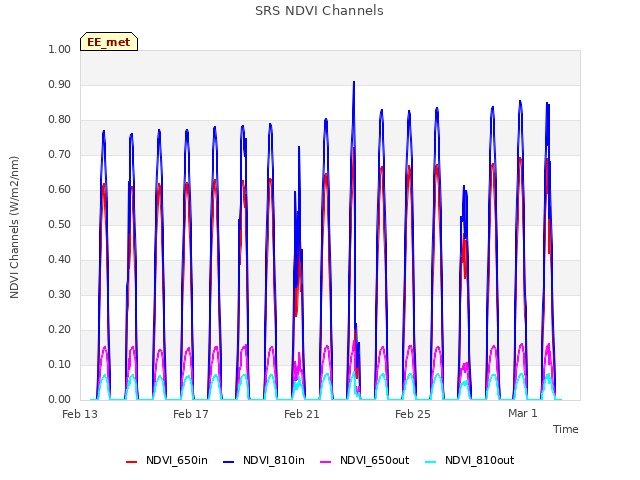
Task: Click the 0.10 y-axis tick label
Action: pyautogui.click(x=60, y=364)
